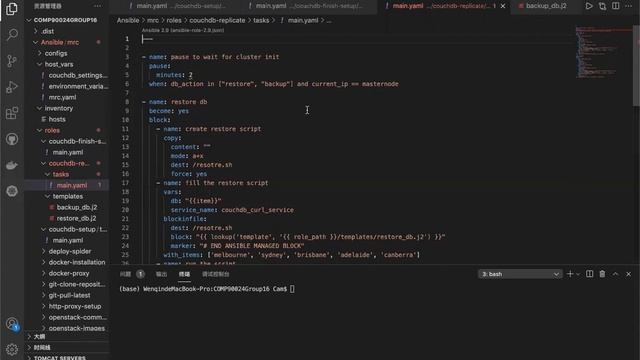Click the Ansible 2.9 schema code lens
The image size is (640, 360).
pyautogui.click(x=182, y=30)
